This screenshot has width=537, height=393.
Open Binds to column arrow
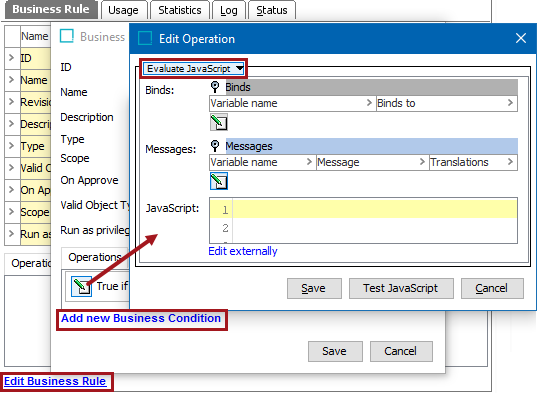coord(510,103)
